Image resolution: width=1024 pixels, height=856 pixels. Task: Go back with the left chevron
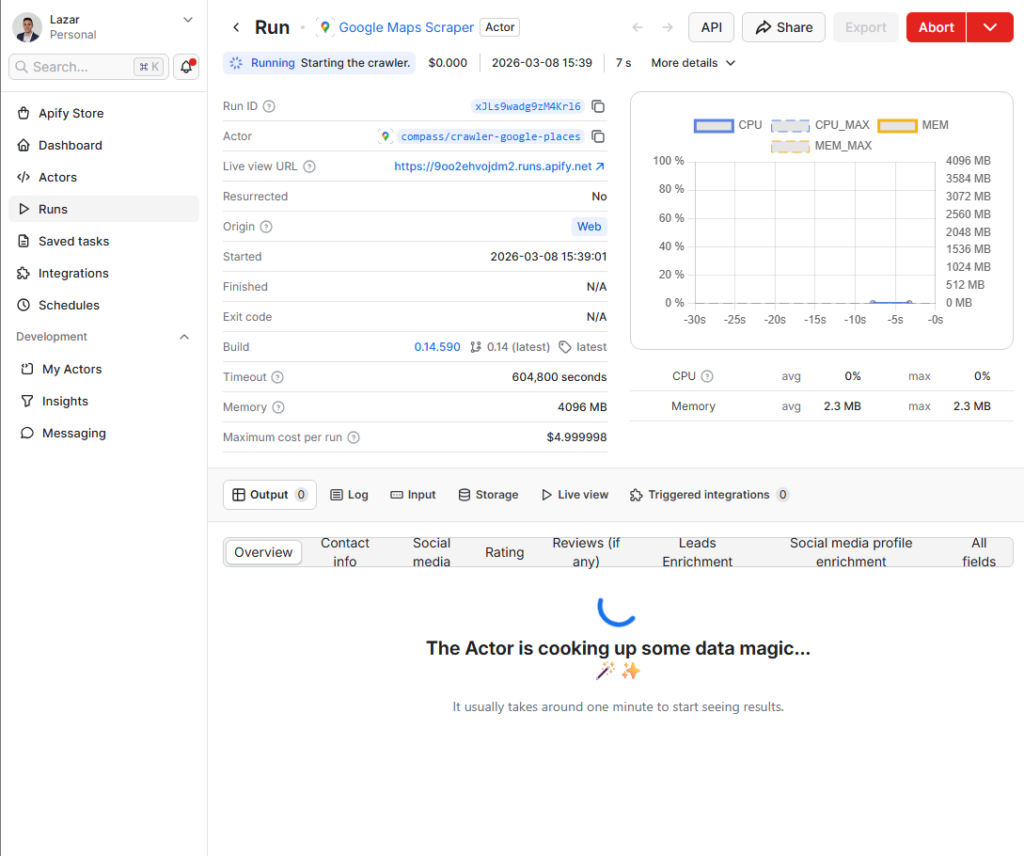[236, 27]
